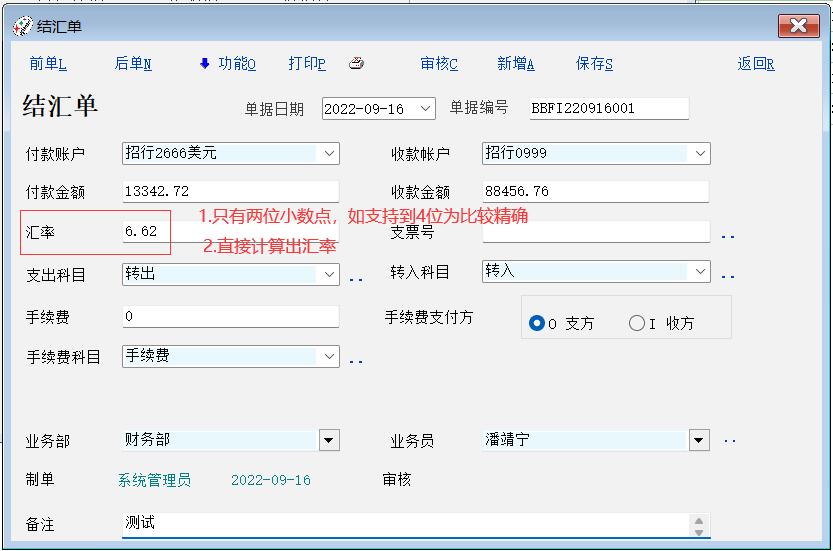Go to next document with 后单
833x551 pixels.
click(132, 64)
